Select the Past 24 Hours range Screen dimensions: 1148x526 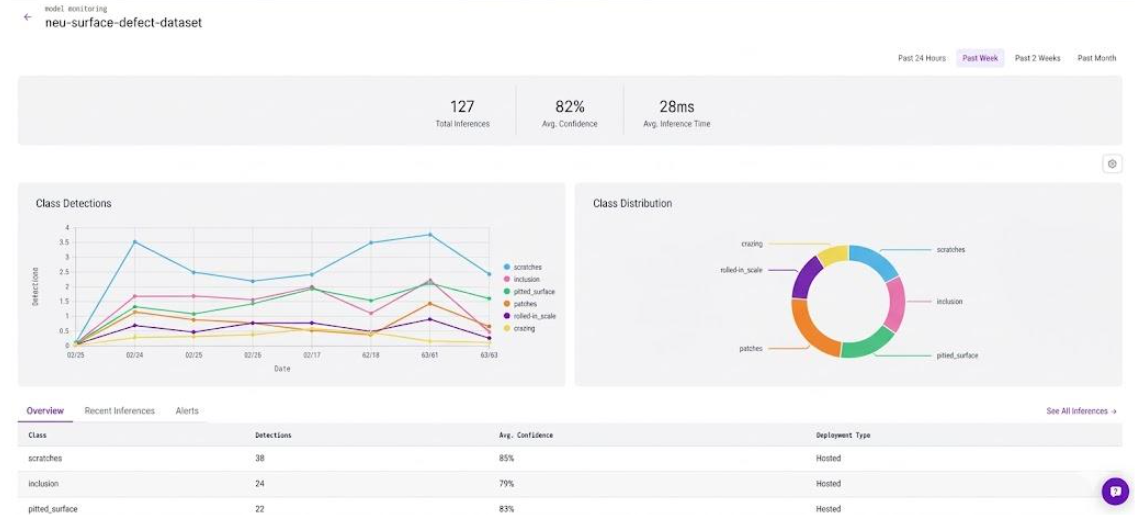(x=921, y=58)
